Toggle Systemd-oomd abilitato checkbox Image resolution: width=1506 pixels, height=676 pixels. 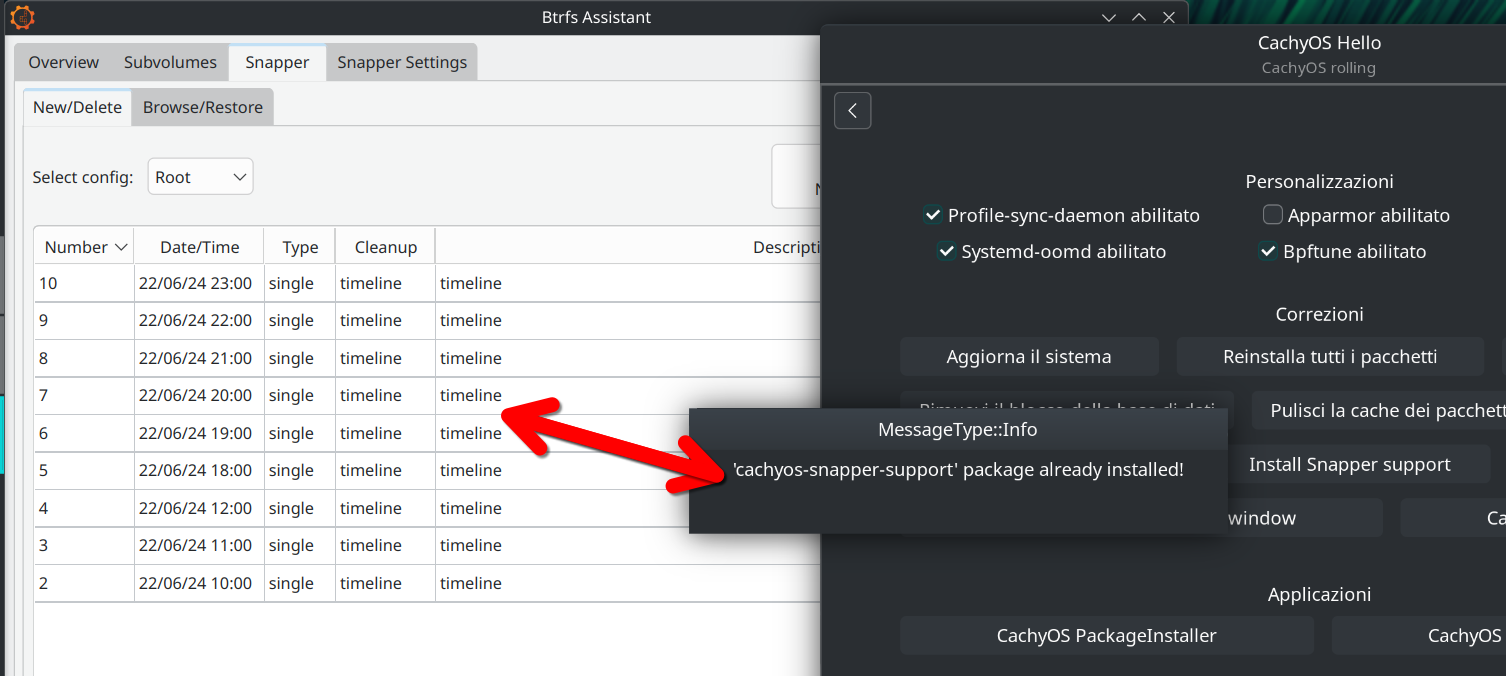point(946,251)
